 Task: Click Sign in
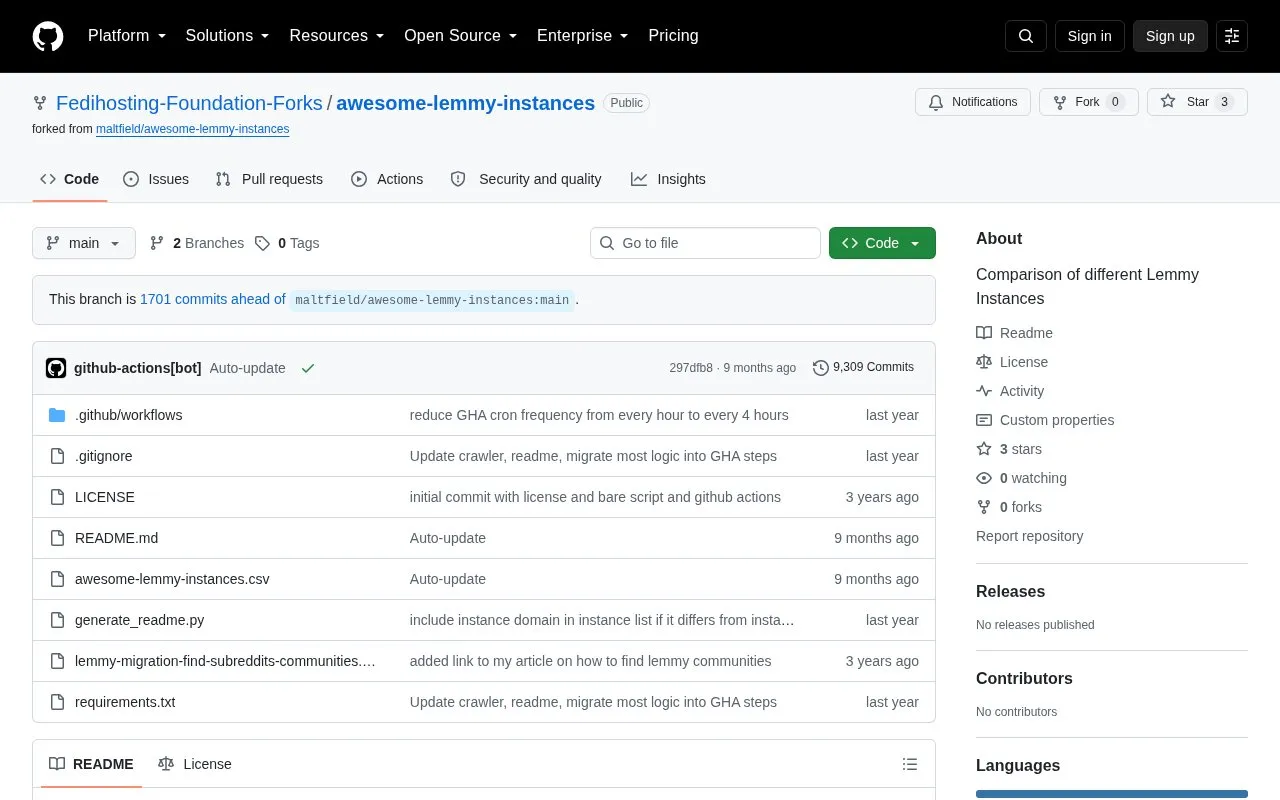tap(1089, 36)
